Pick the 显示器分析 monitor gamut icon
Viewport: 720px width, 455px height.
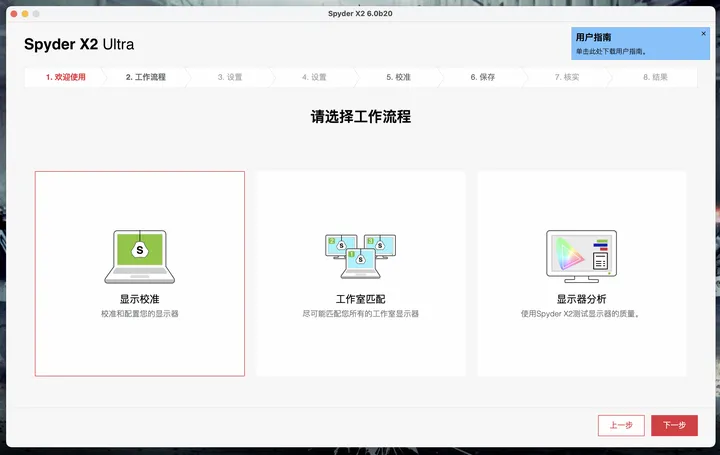point(581,256)
